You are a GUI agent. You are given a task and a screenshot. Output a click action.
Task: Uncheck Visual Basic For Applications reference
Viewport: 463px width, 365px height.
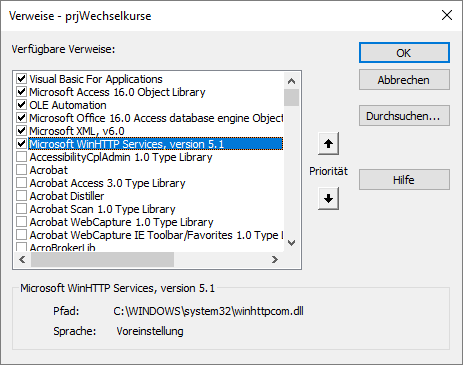[21, 79]
